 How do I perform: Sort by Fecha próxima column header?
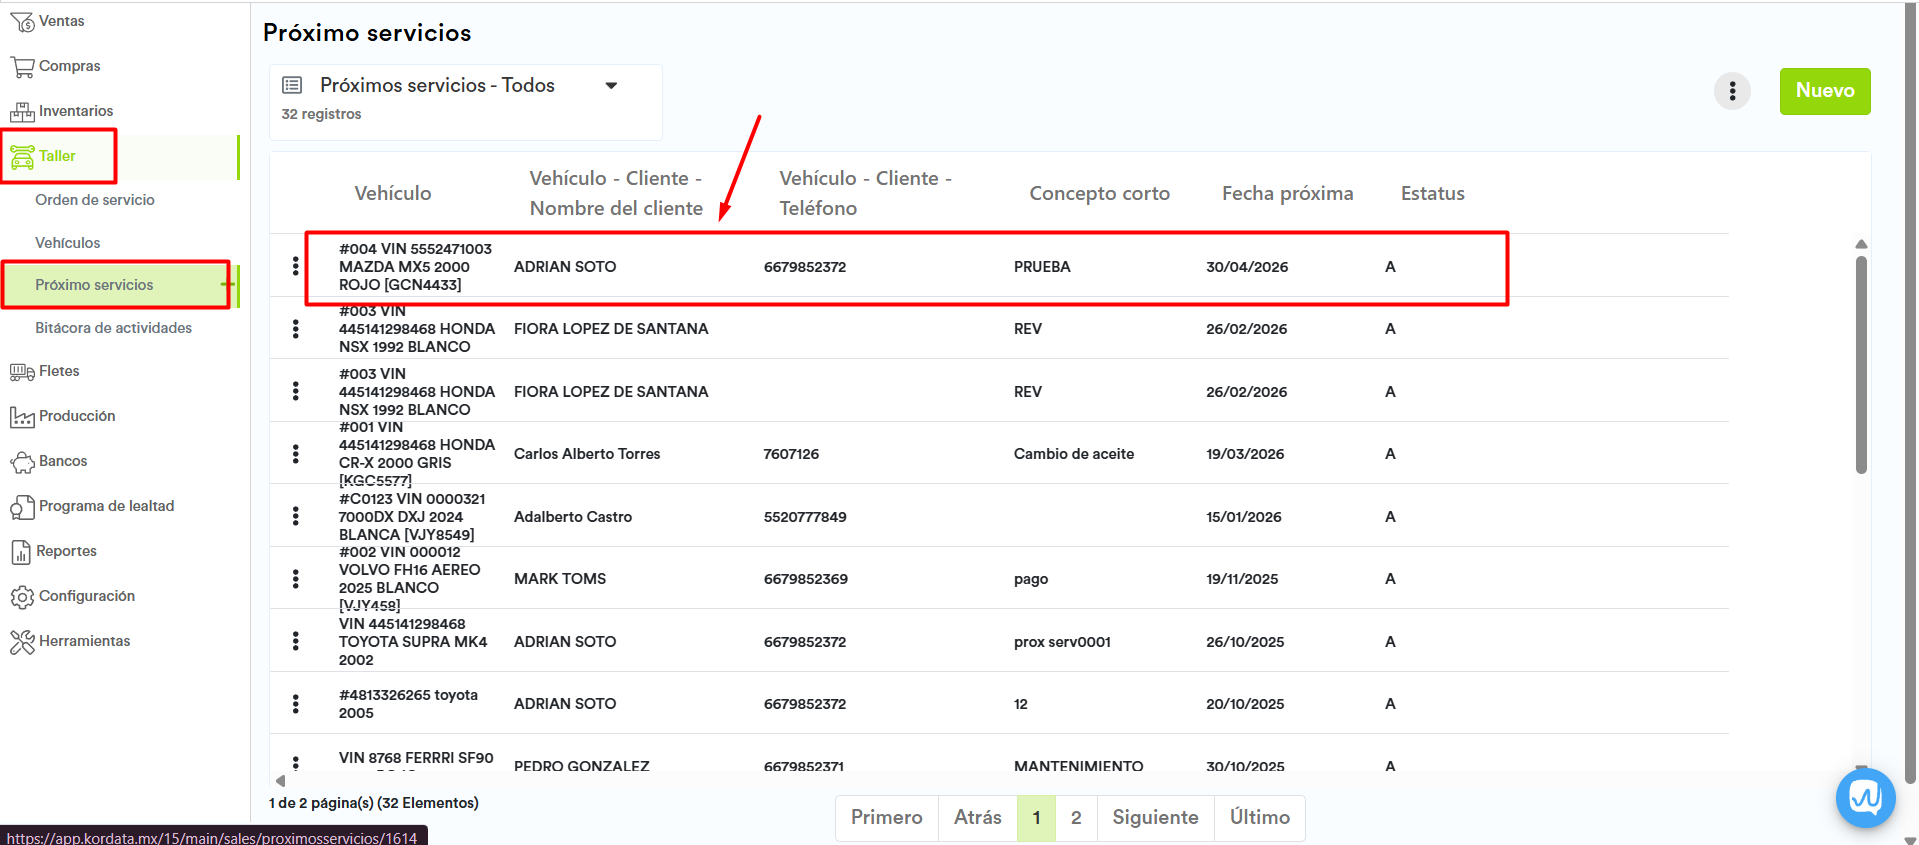pos(1288,193)
